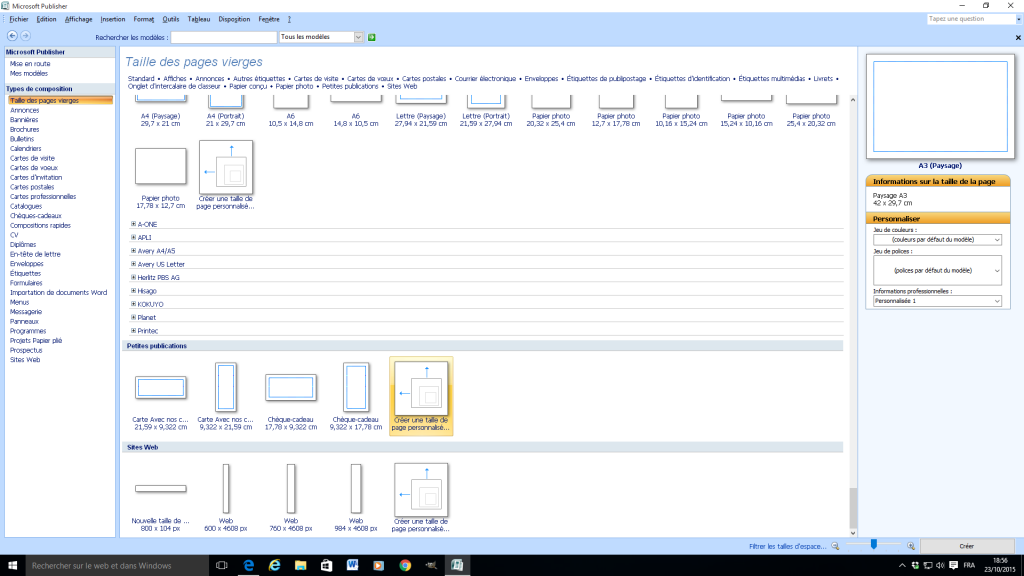Viewport: 1024px width, 576px height.
Task: Open the Tableau menu
Action: pyautogui.click(x=199, y=20)
